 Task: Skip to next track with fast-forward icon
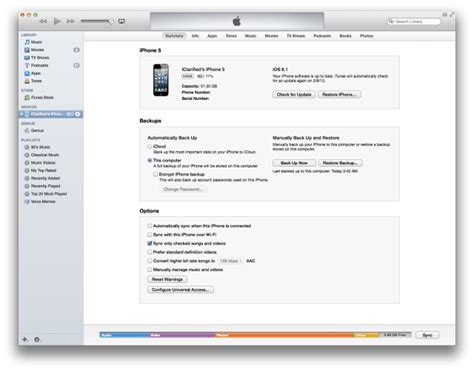pyautogui.click(x=70, y=21)
